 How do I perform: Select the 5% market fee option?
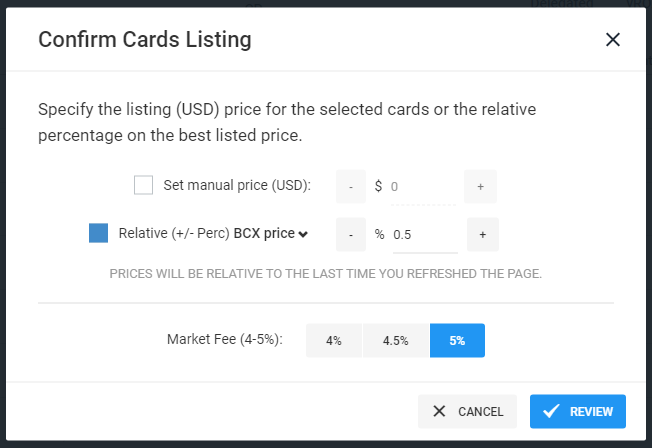[457, 340]
